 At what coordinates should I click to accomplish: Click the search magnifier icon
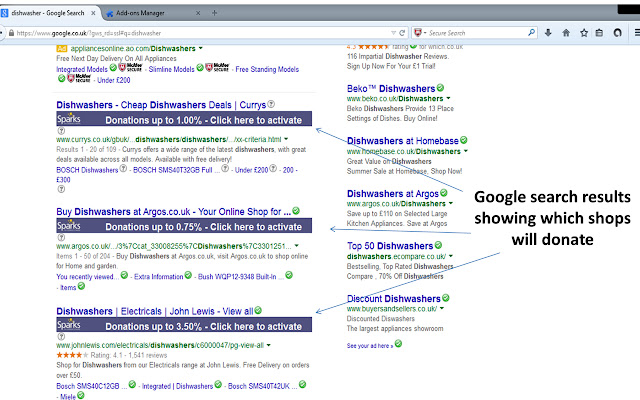(531, 32)
